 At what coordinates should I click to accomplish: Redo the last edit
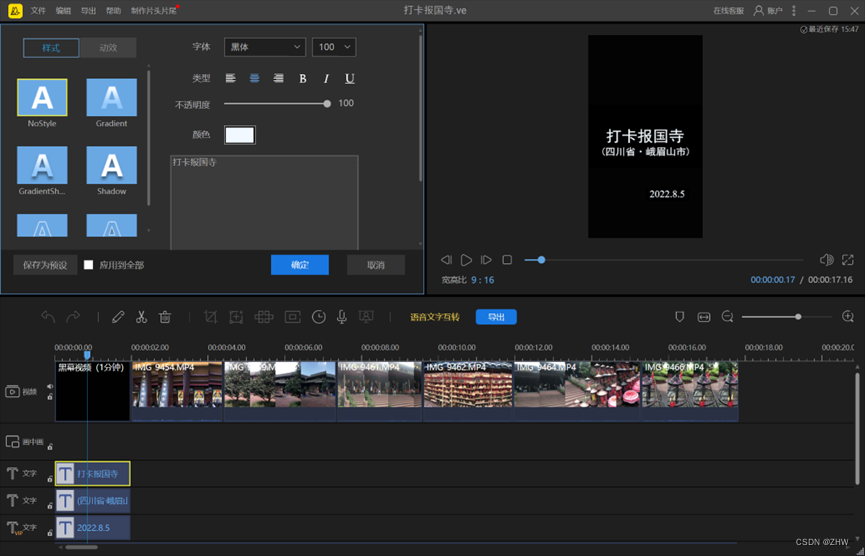pos(73,317)
